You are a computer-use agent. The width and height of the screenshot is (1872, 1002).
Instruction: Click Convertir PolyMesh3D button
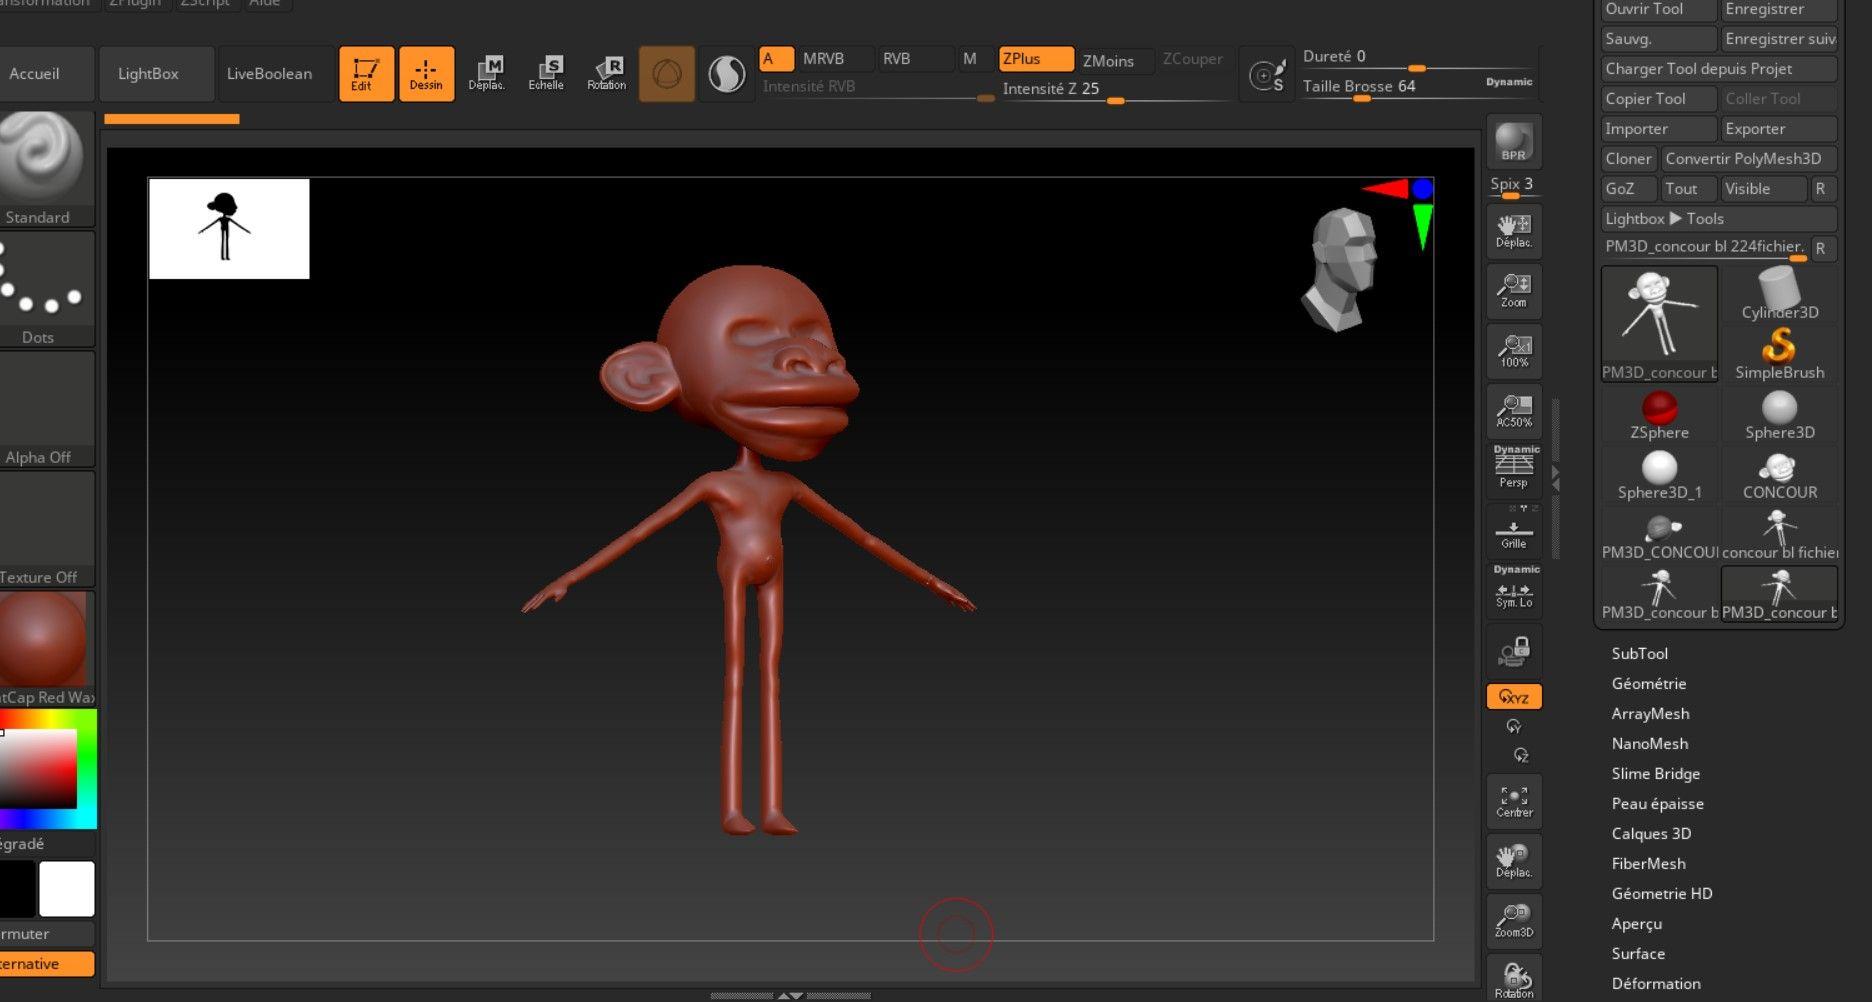point(1749,159)
